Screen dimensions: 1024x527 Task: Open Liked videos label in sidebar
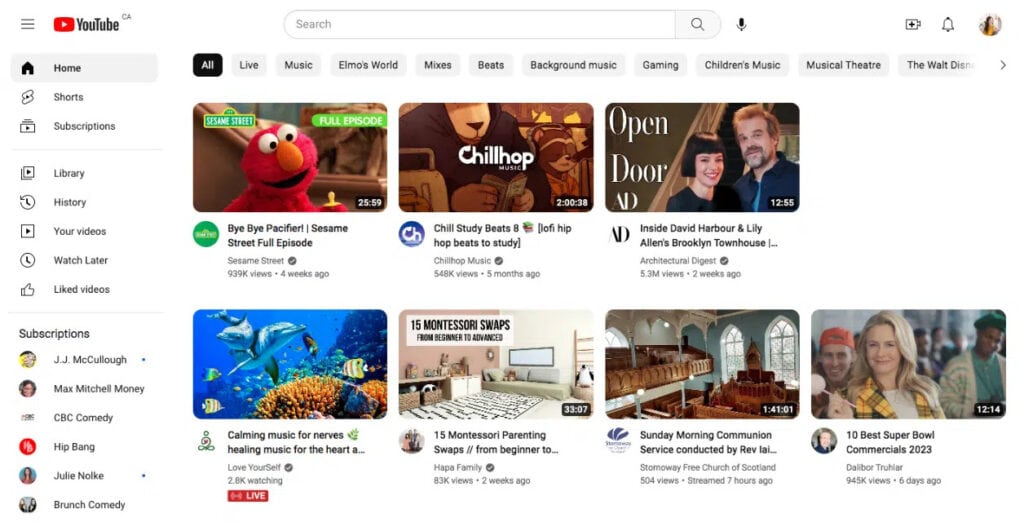tap(82, 289)
